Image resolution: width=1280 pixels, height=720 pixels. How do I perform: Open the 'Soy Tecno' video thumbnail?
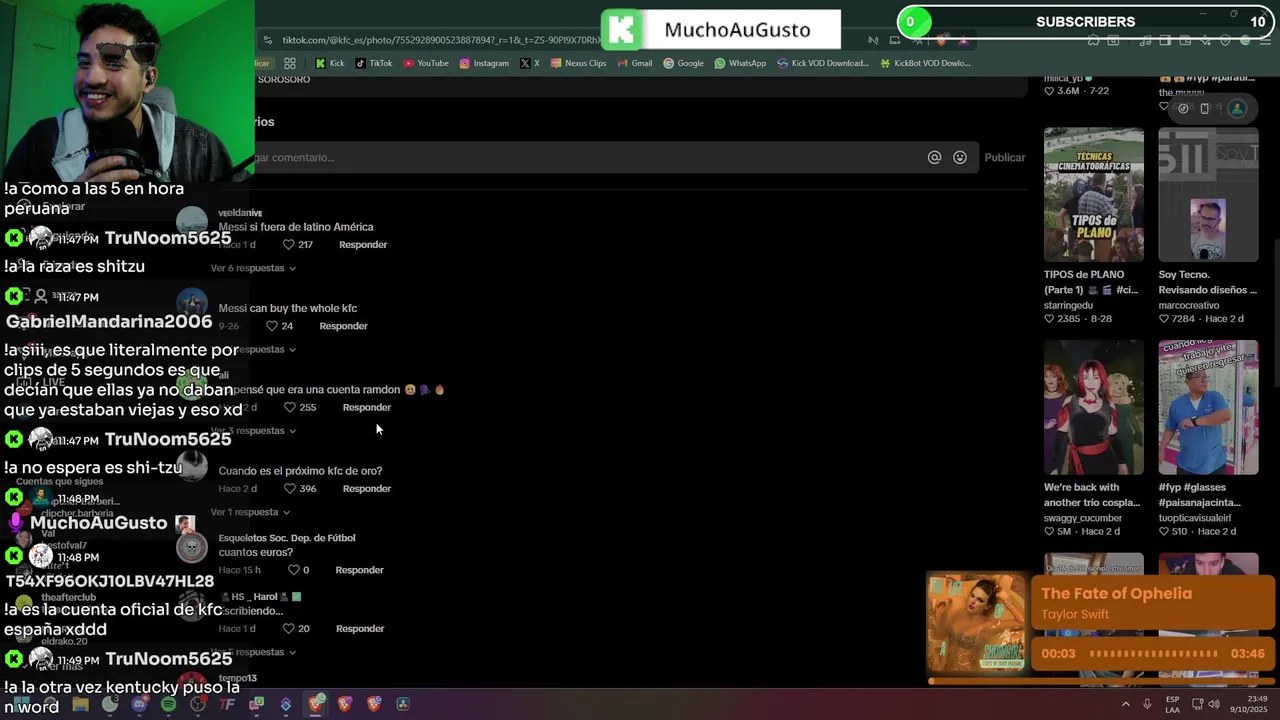(1208, 194)
